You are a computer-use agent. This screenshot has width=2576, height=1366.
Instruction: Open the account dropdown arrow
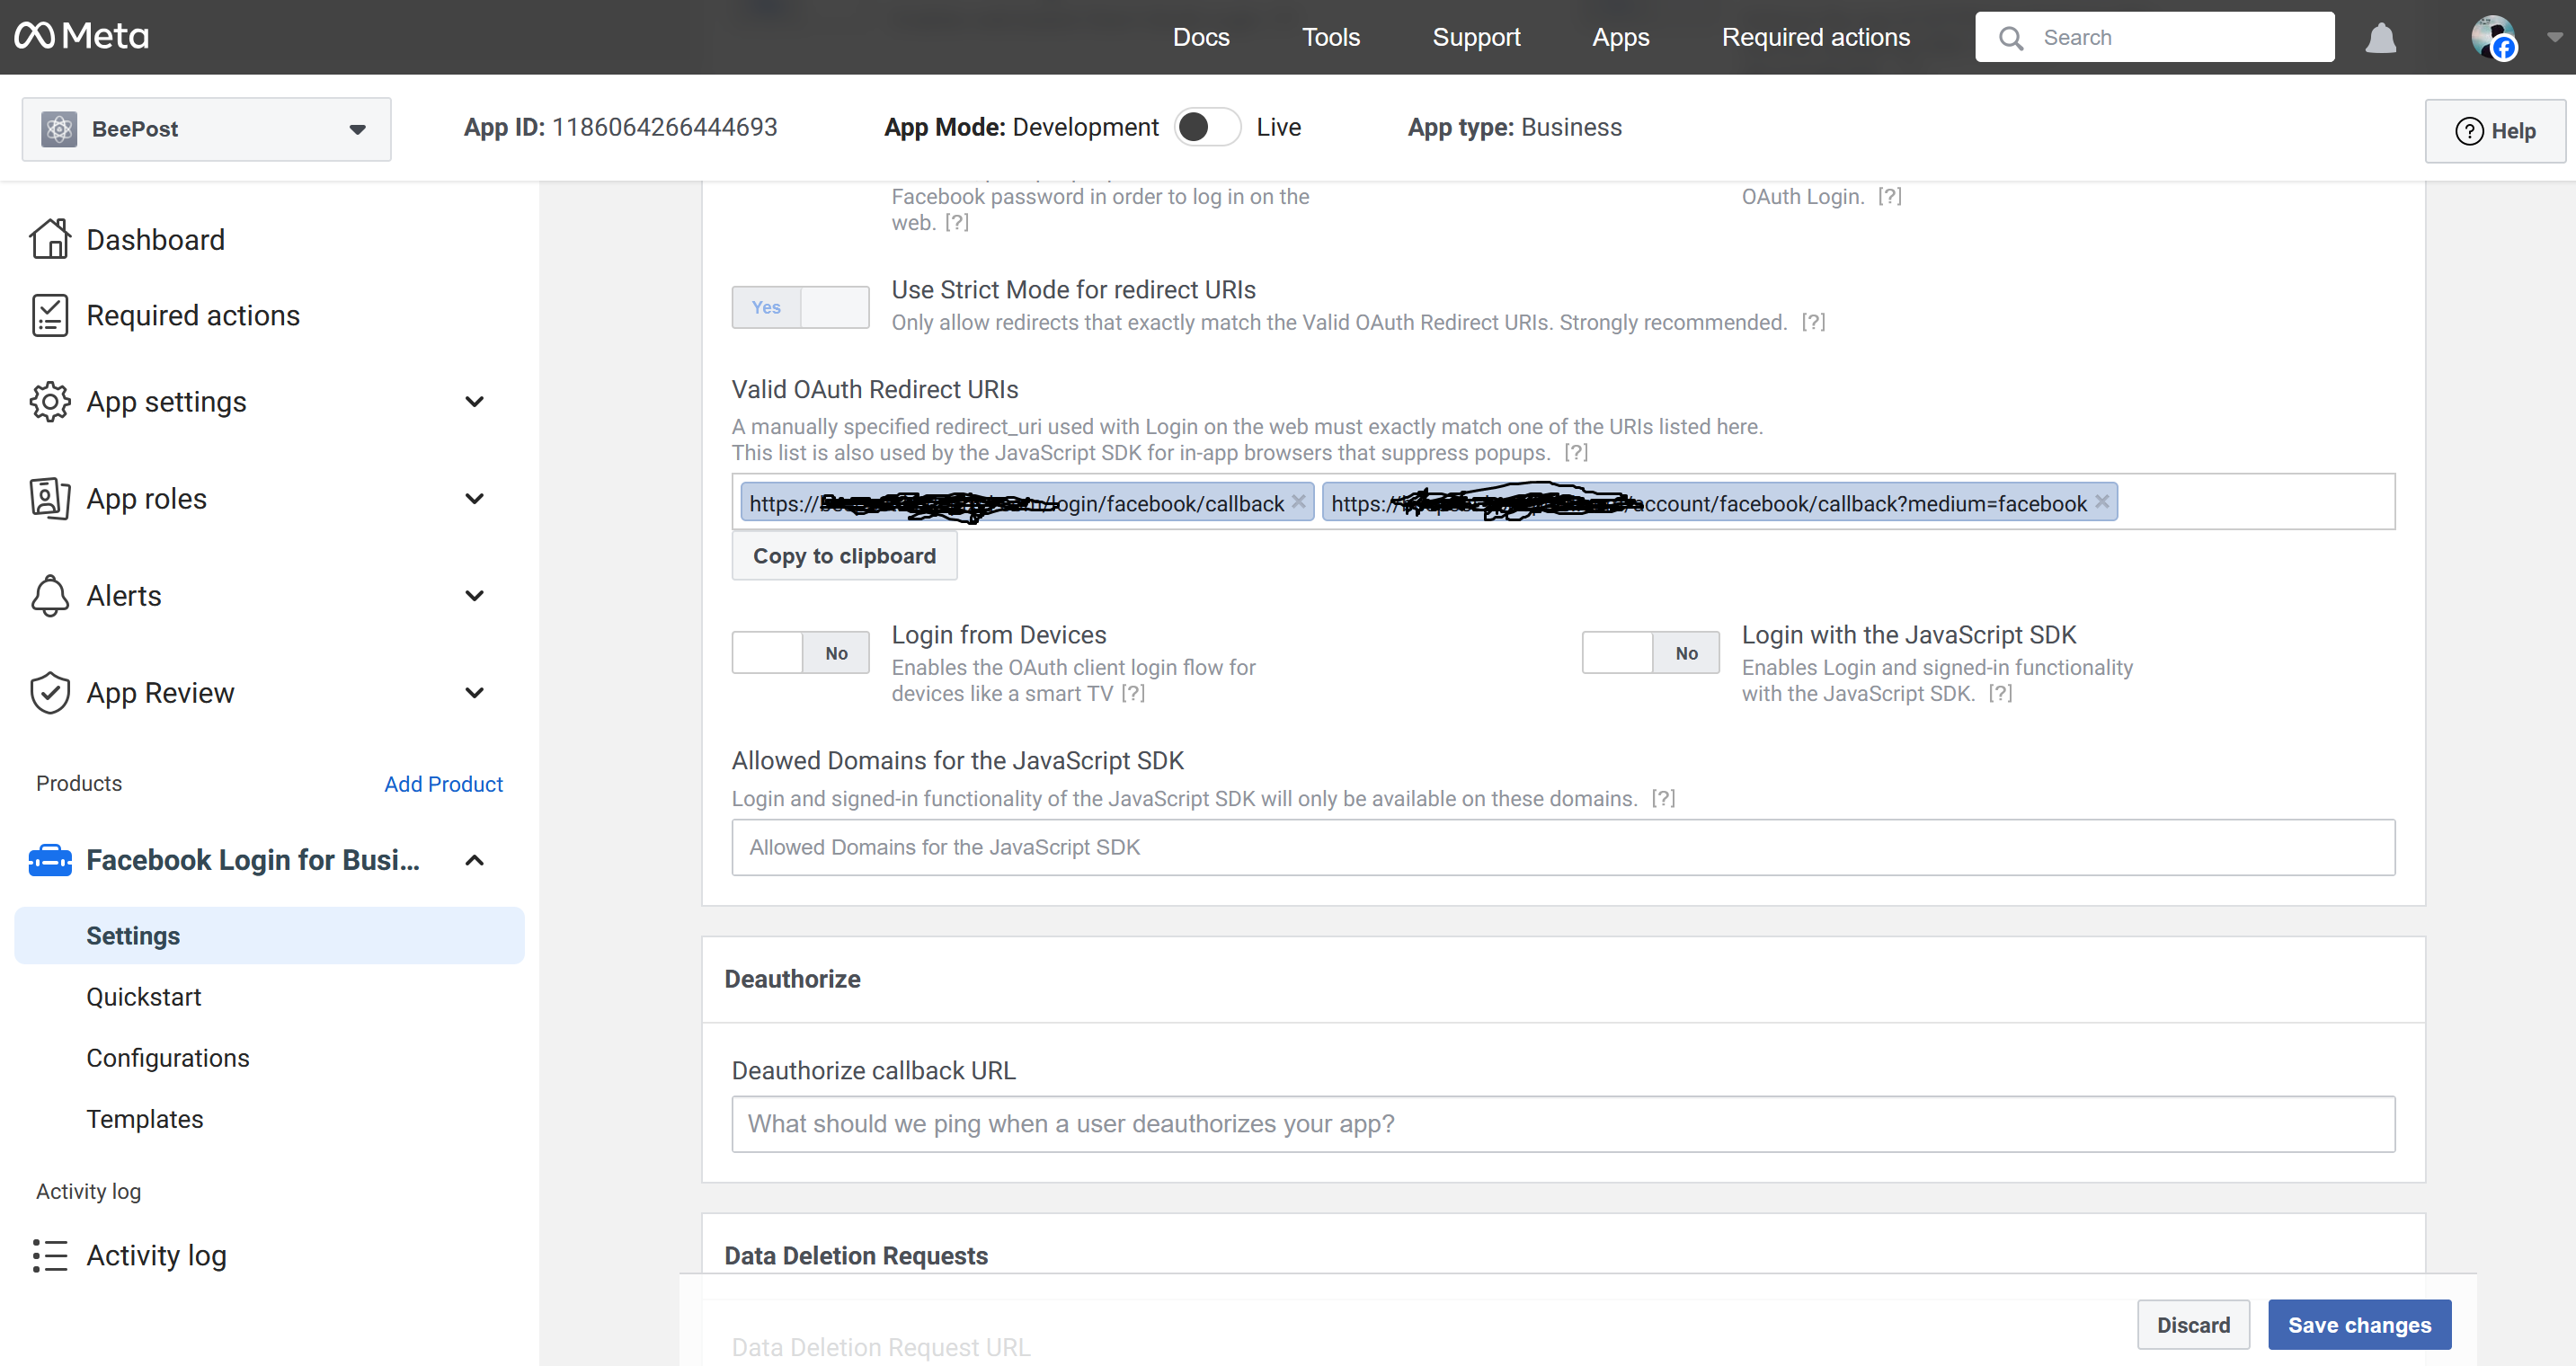[2554, 37]
